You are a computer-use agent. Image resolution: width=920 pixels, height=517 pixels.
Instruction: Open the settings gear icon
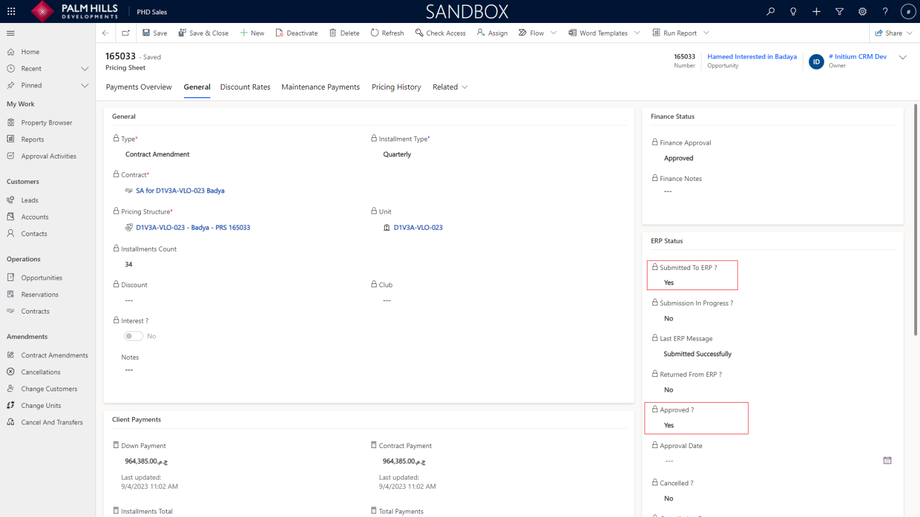click(862, 11)
